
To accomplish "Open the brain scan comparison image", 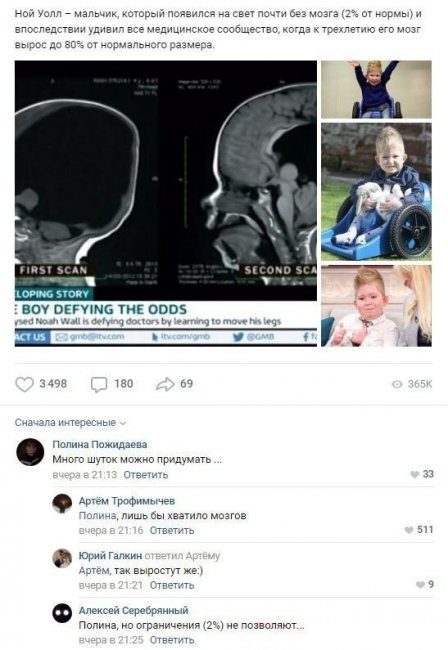I will coord(166,203).
